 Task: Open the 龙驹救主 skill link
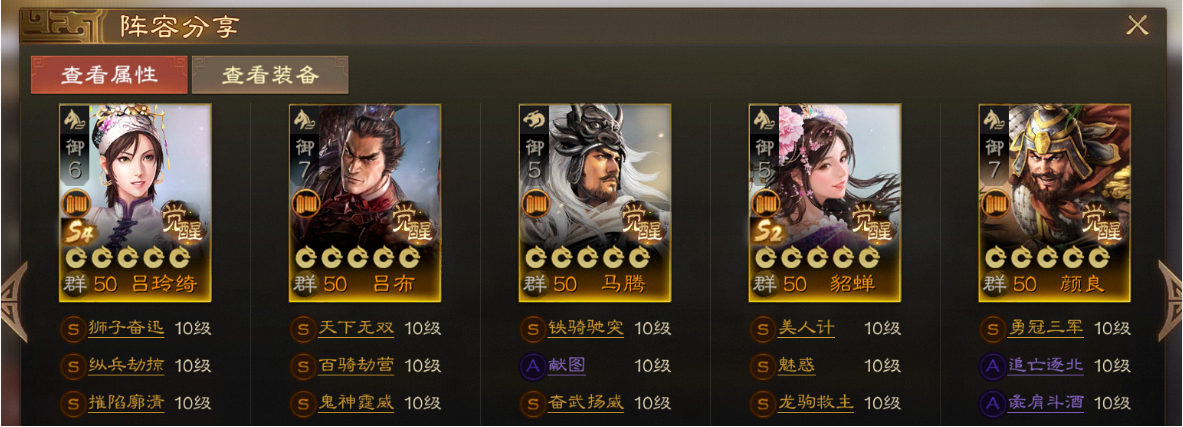(x=816, y=403)
